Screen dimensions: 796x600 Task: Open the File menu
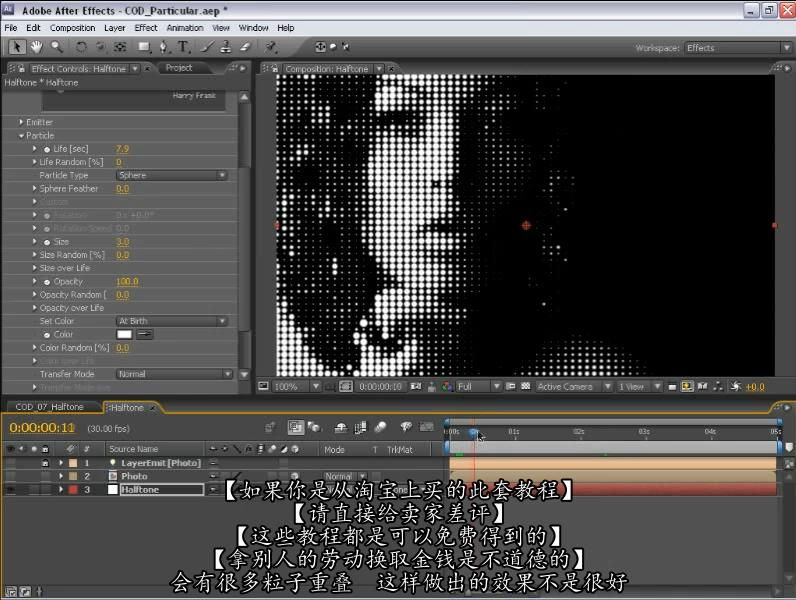(11, 28)
